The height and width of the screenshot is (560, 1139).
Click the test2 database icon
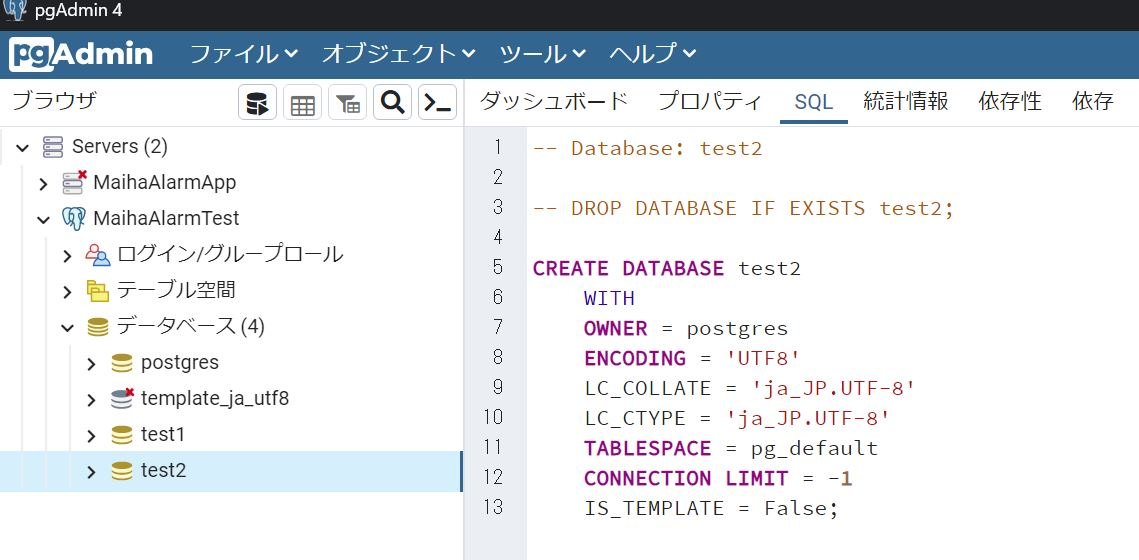(x=121, y=471)
